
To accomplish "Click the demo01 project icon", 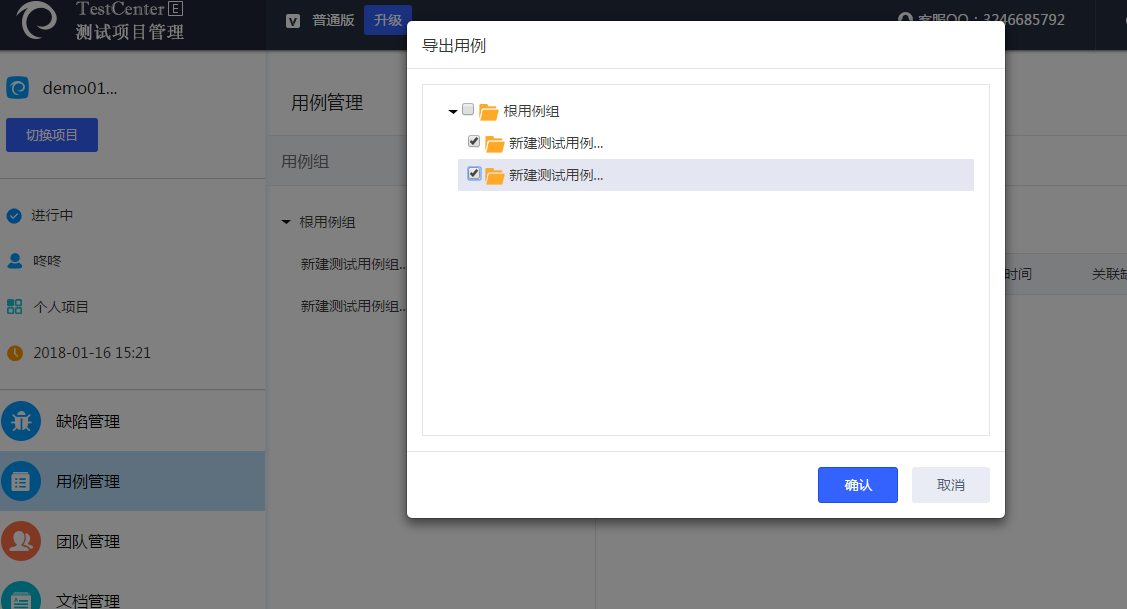I will pos(17,88).
